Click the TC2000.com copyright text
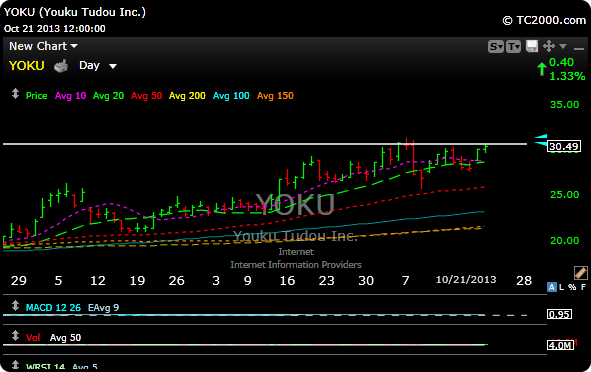 coord(544,20)
